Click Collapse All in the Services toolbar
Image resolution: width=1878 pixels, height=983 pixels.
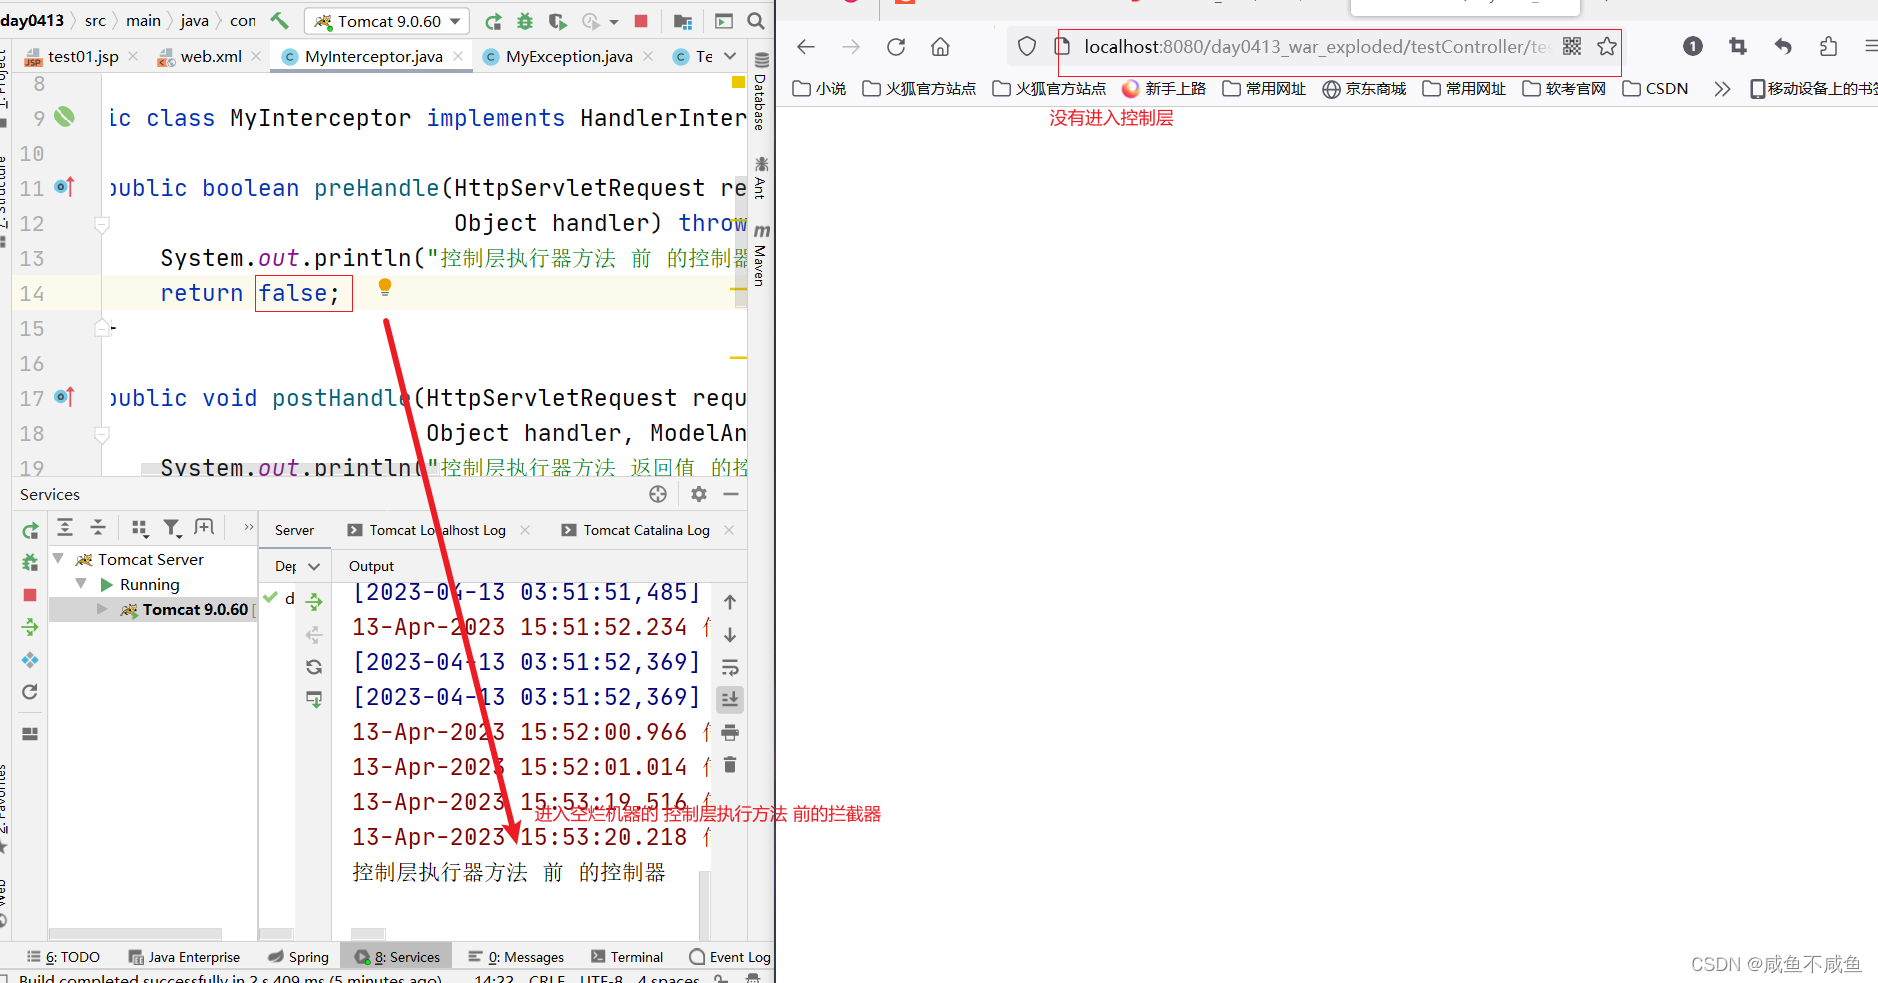click(98, 527)
